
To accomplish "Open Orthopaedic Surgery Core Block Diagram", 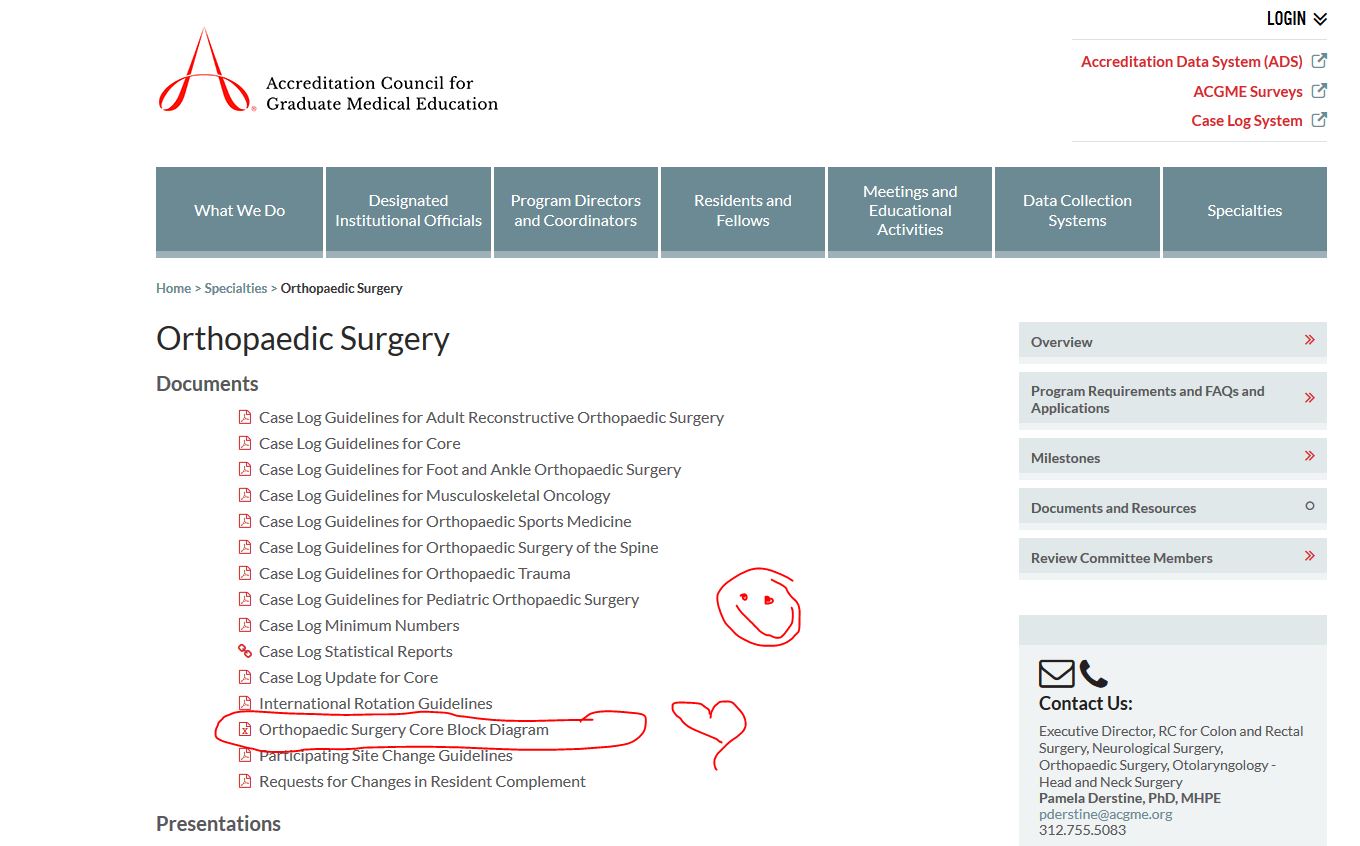I will click(x=404, y=730).
